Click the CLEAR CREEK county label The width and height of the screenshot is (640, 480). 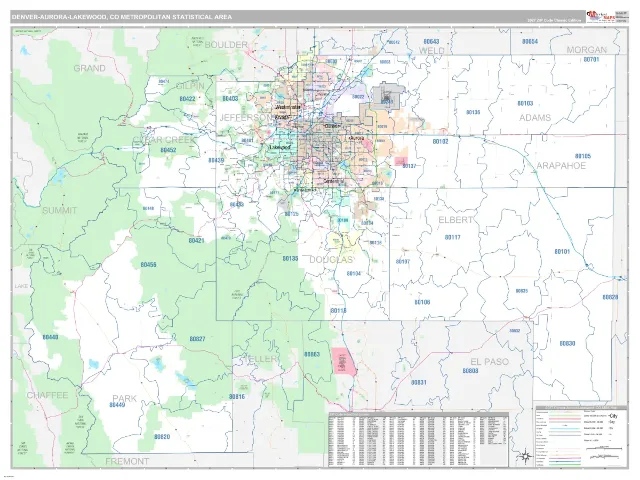165,140
